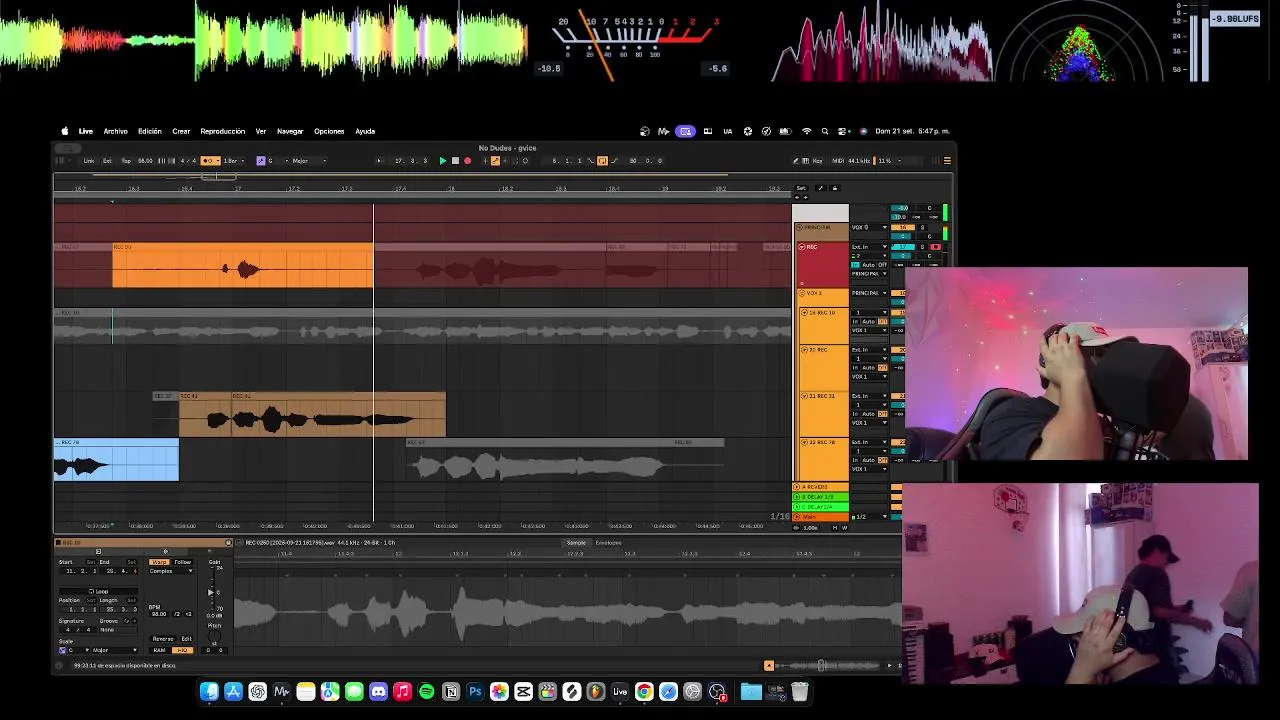Open the Crear menu
The image size is (1280, 720).
181,131
